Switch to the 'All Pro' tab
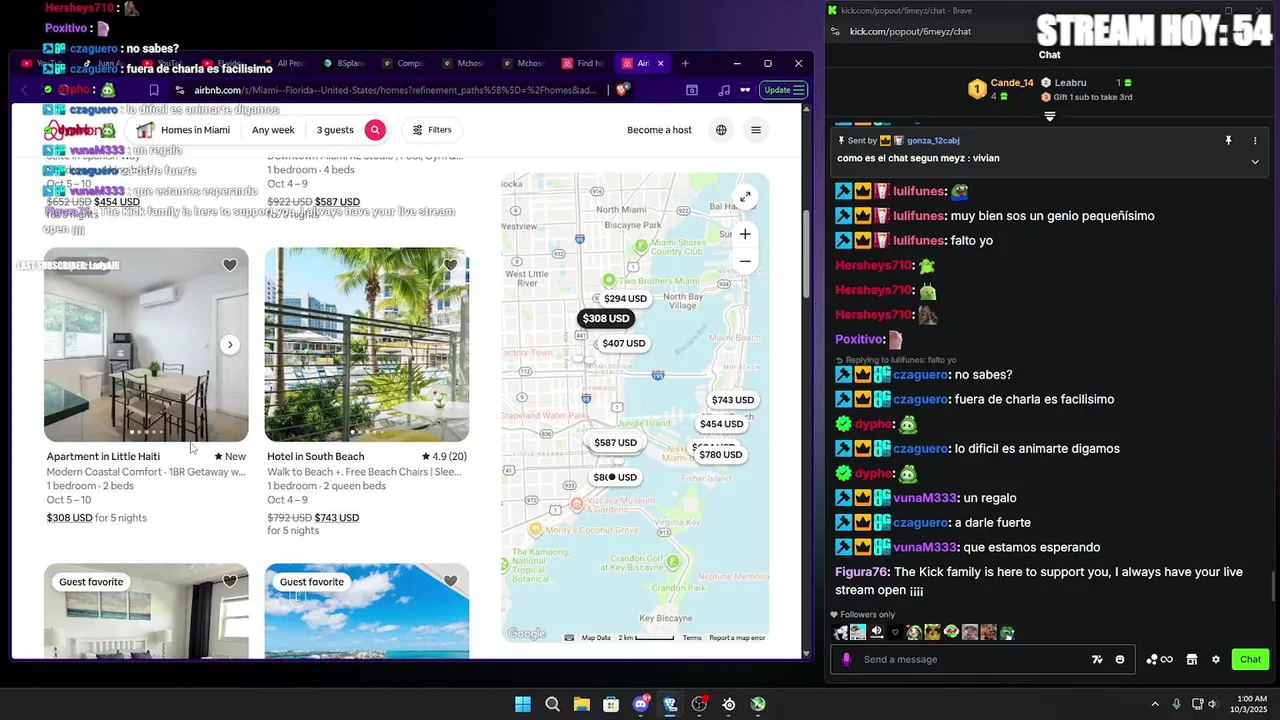The width and height of the screenshot is (1280, 720). pyautogui.click(x=284, y=63)
